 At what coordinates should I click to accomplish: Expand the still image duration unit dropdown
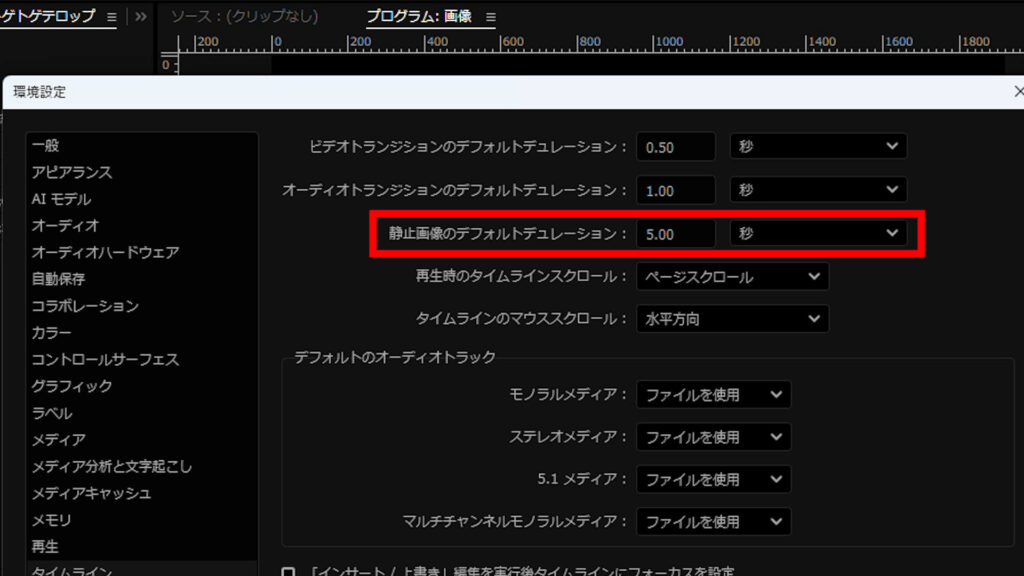click(x=818, y=233)
